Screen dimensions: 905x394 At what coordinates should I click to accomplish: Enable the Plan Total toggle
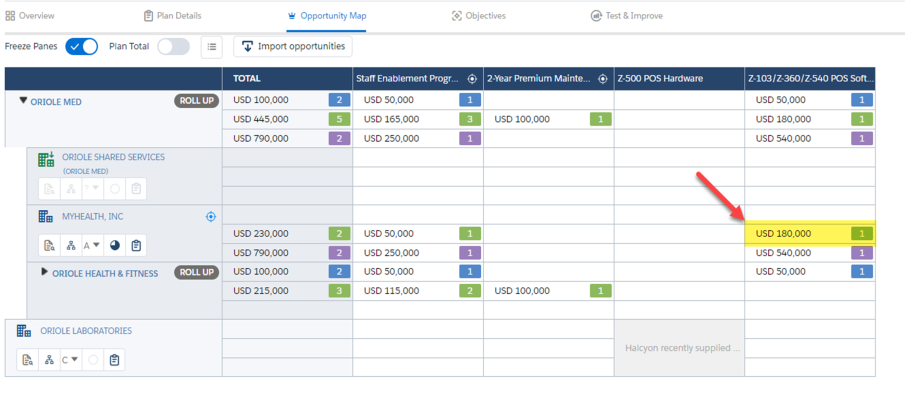[173, 47]
